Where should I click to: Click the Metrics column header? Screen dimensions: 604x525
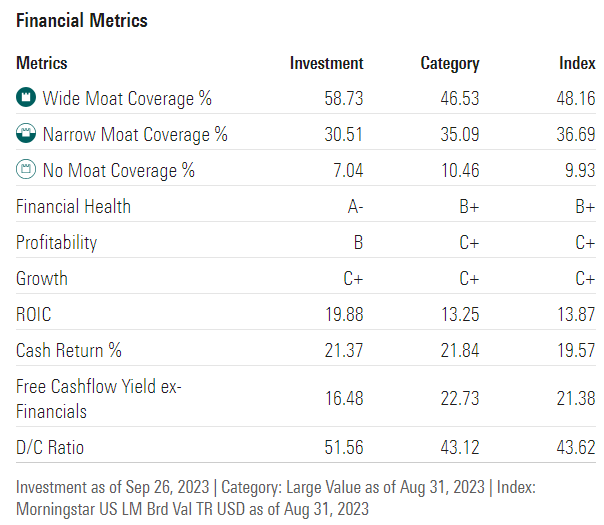click(42, 63)
